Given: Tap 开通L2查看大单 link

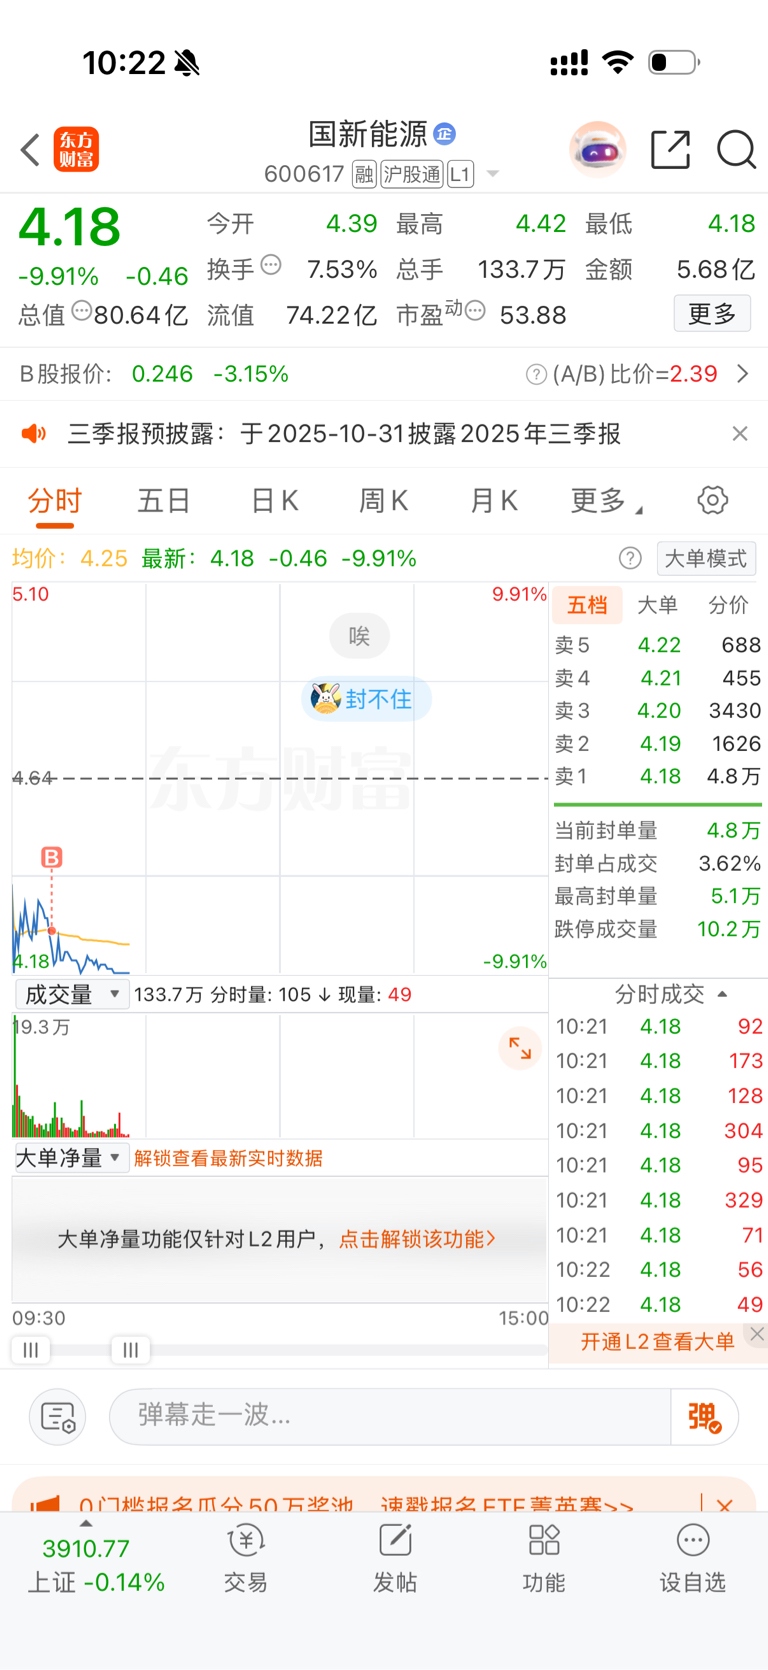Looking at the screenshot, I should 657,1342.
